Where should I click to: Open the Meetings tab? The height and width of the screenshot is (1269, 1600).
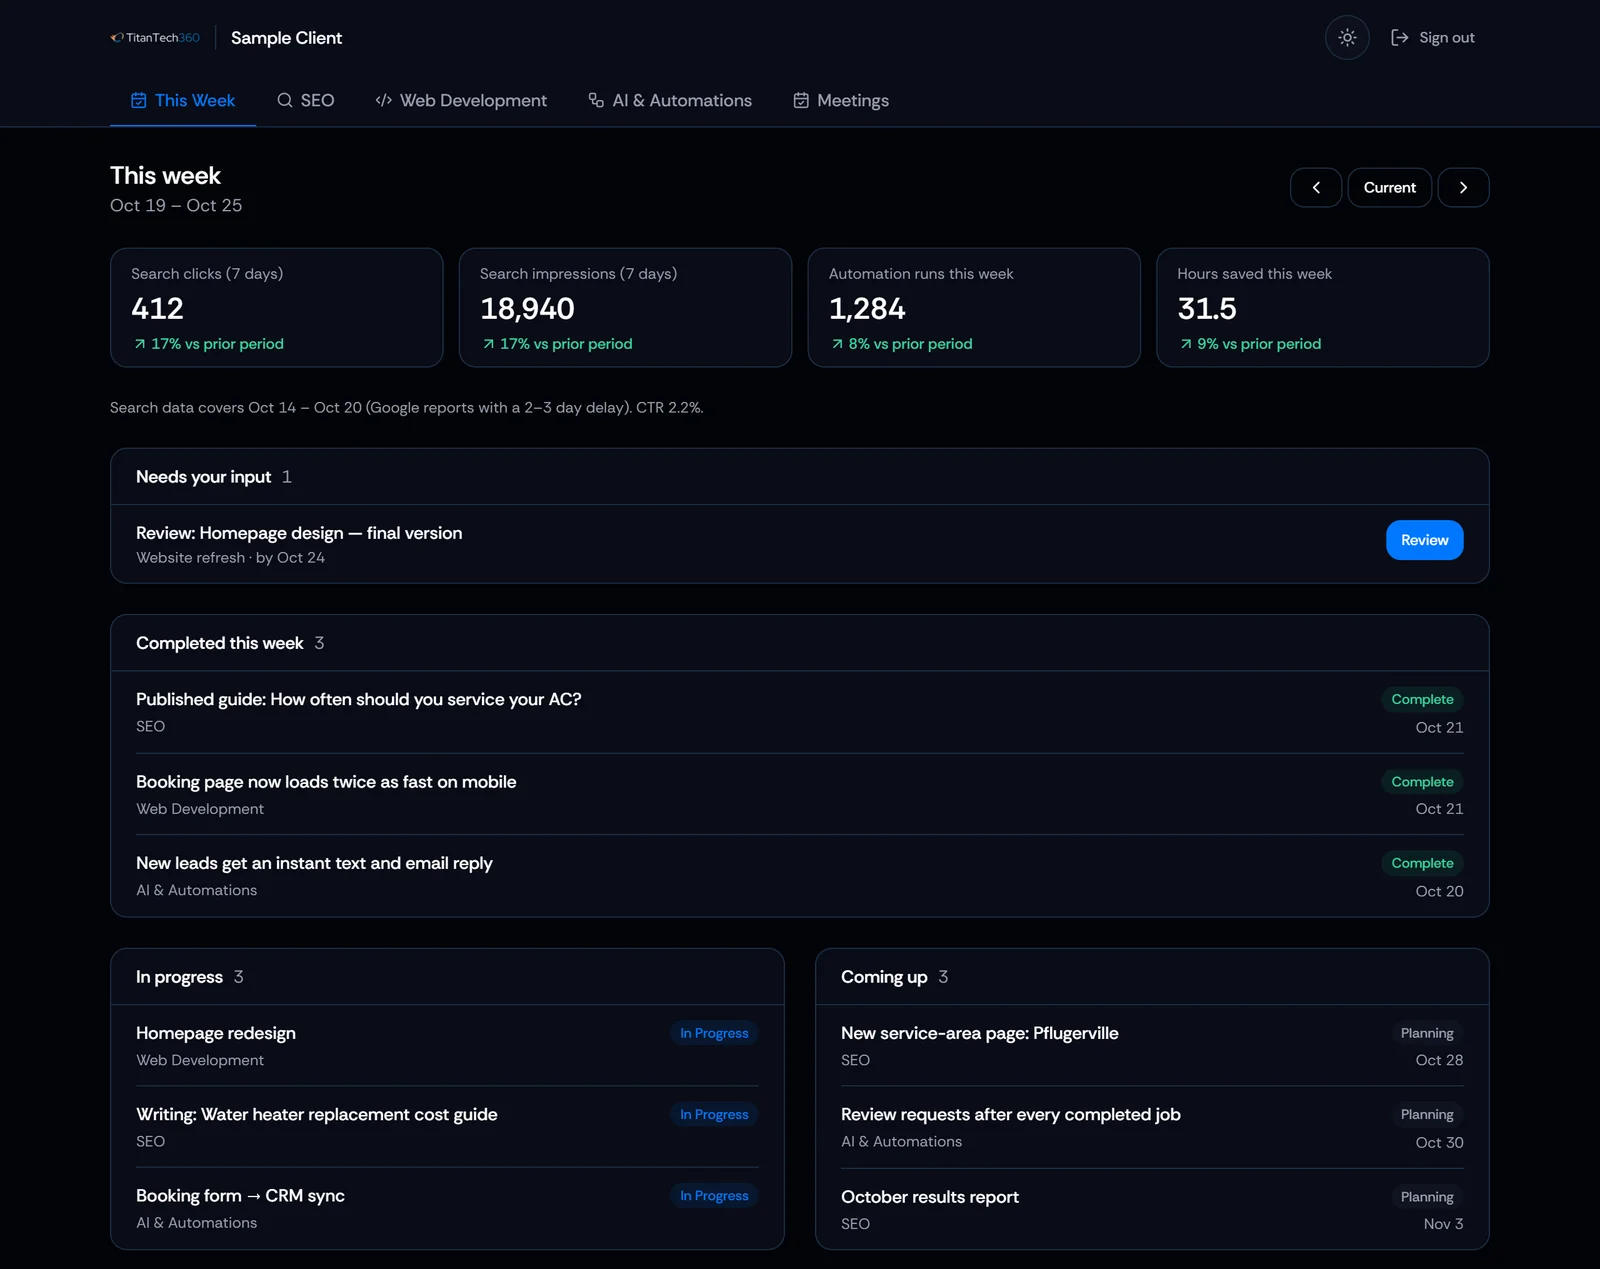[x=841, y=100]
